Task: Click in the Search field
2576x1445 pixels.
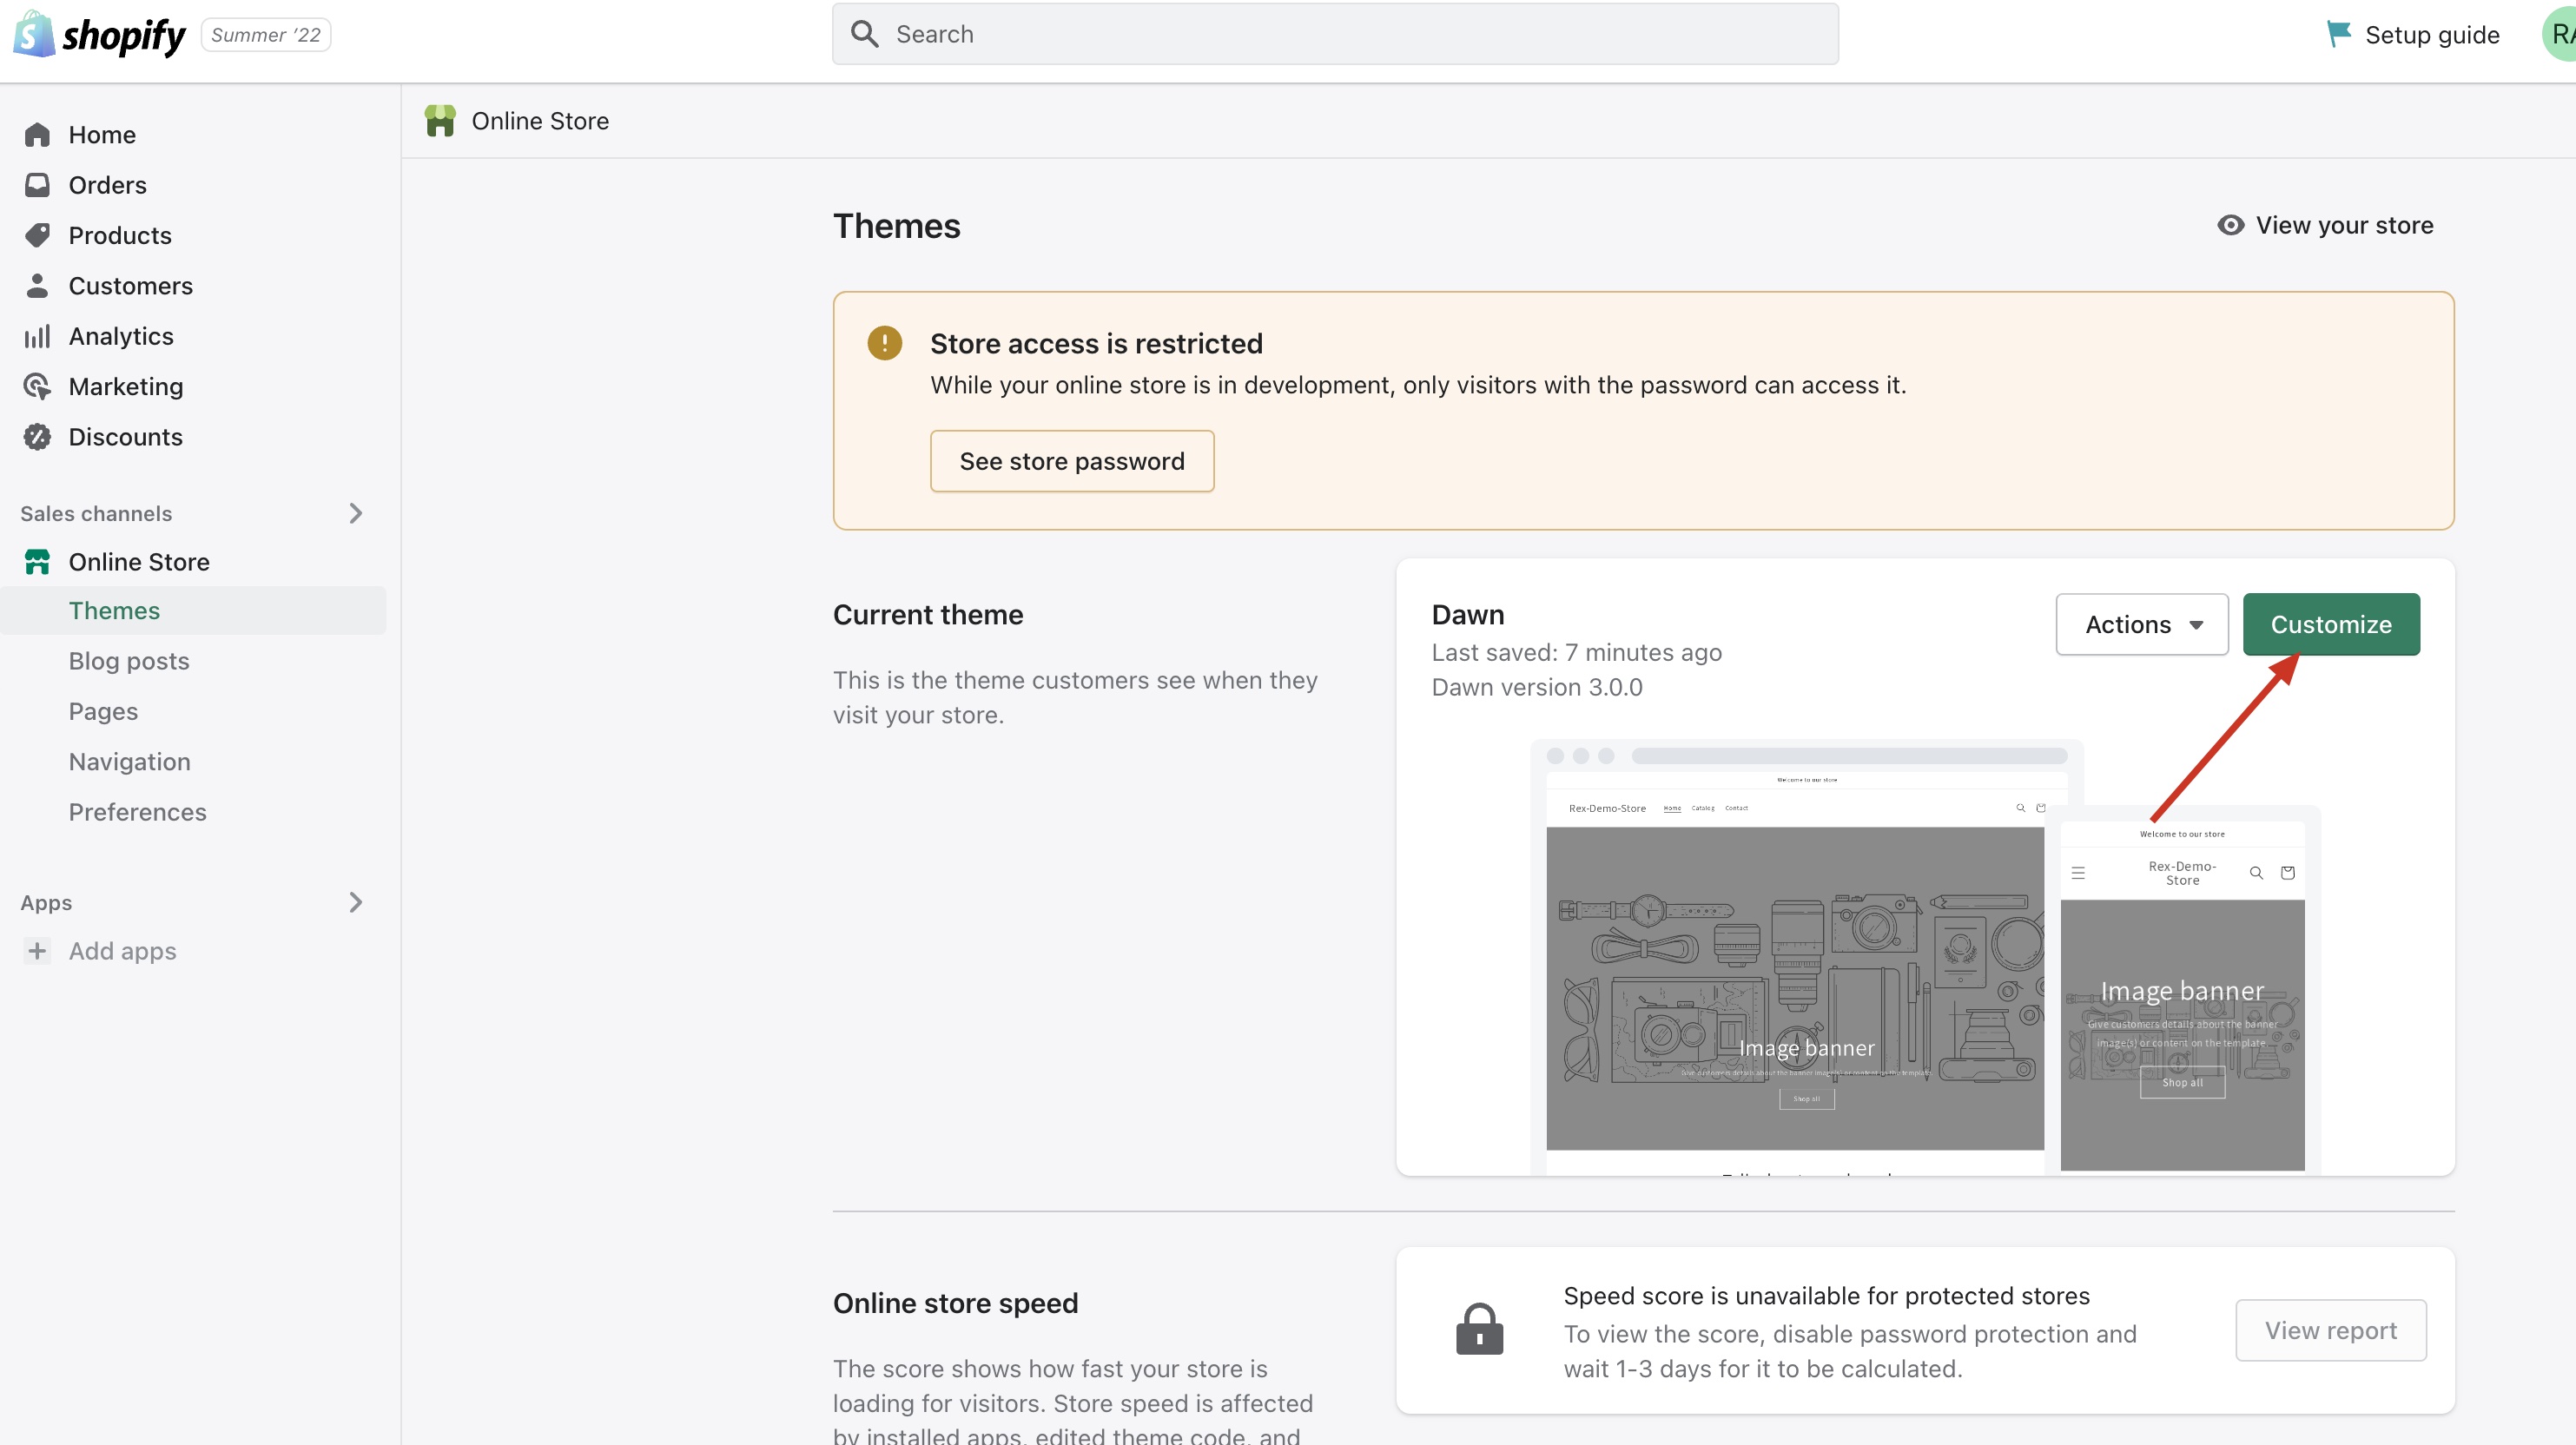Action: [1334, 34]
